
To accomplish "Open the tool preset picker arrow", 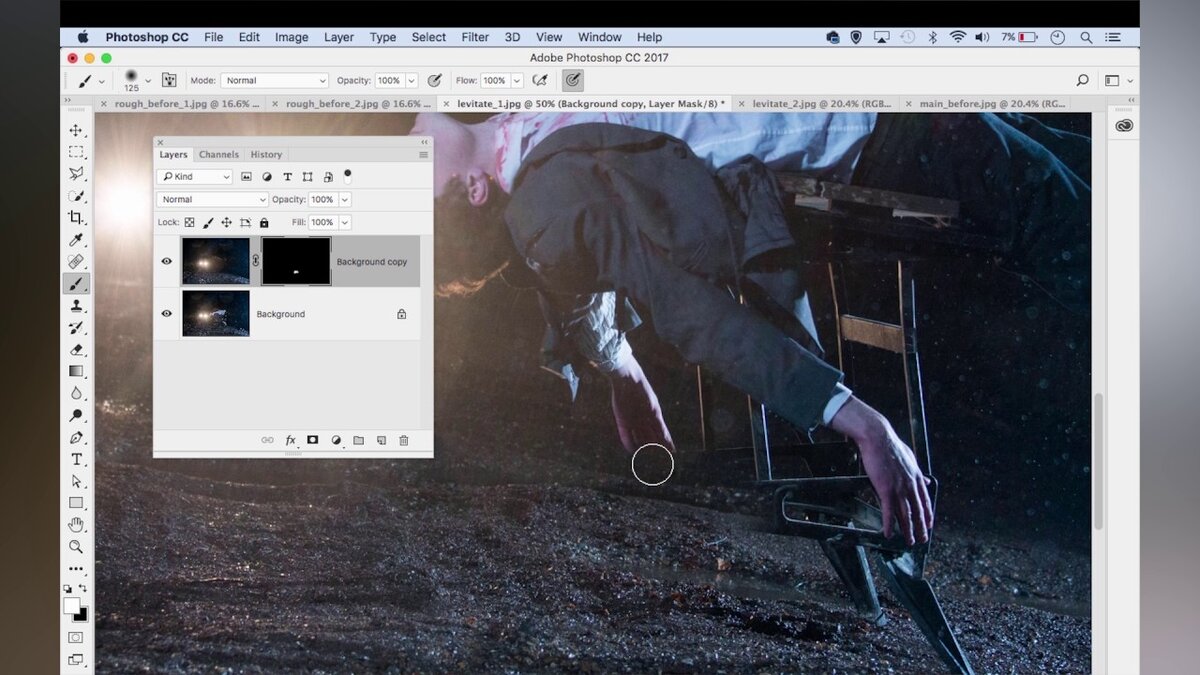I will pos(101,81).
